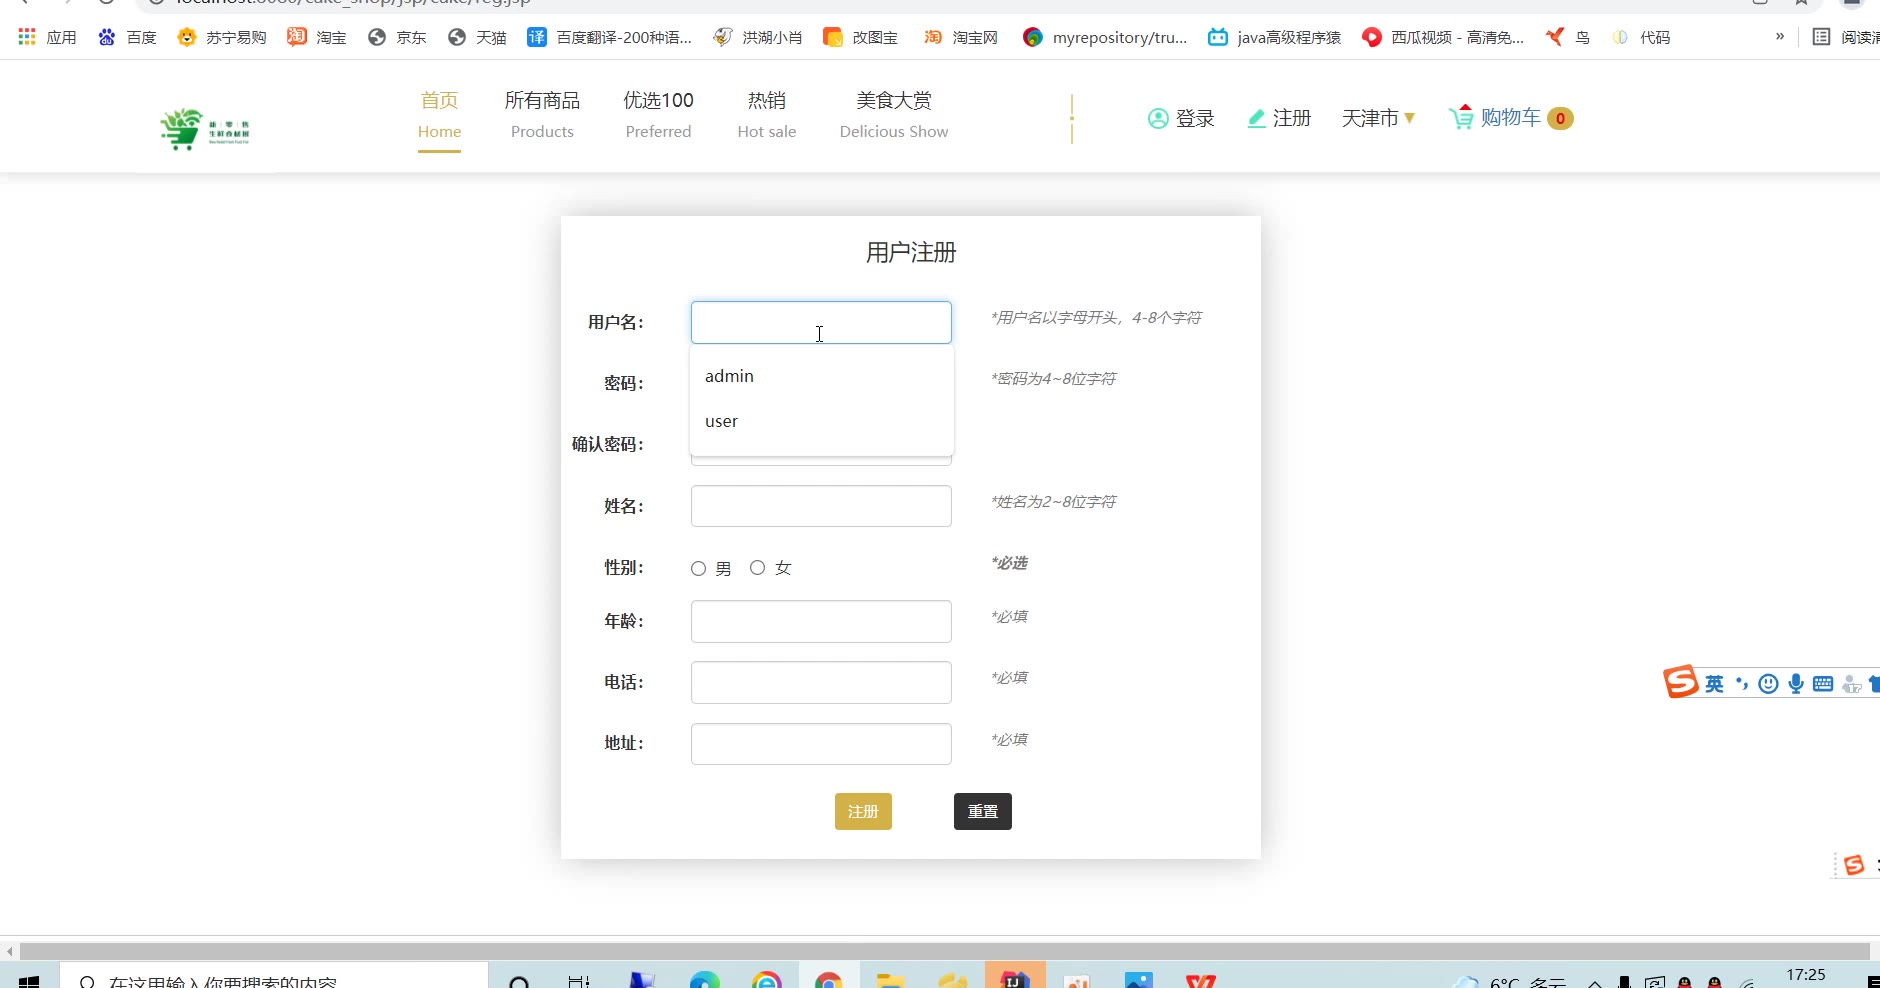Choose admin from autocomplete suggestions
This screenshot has width=1880, height=988.
pos(729,377)
